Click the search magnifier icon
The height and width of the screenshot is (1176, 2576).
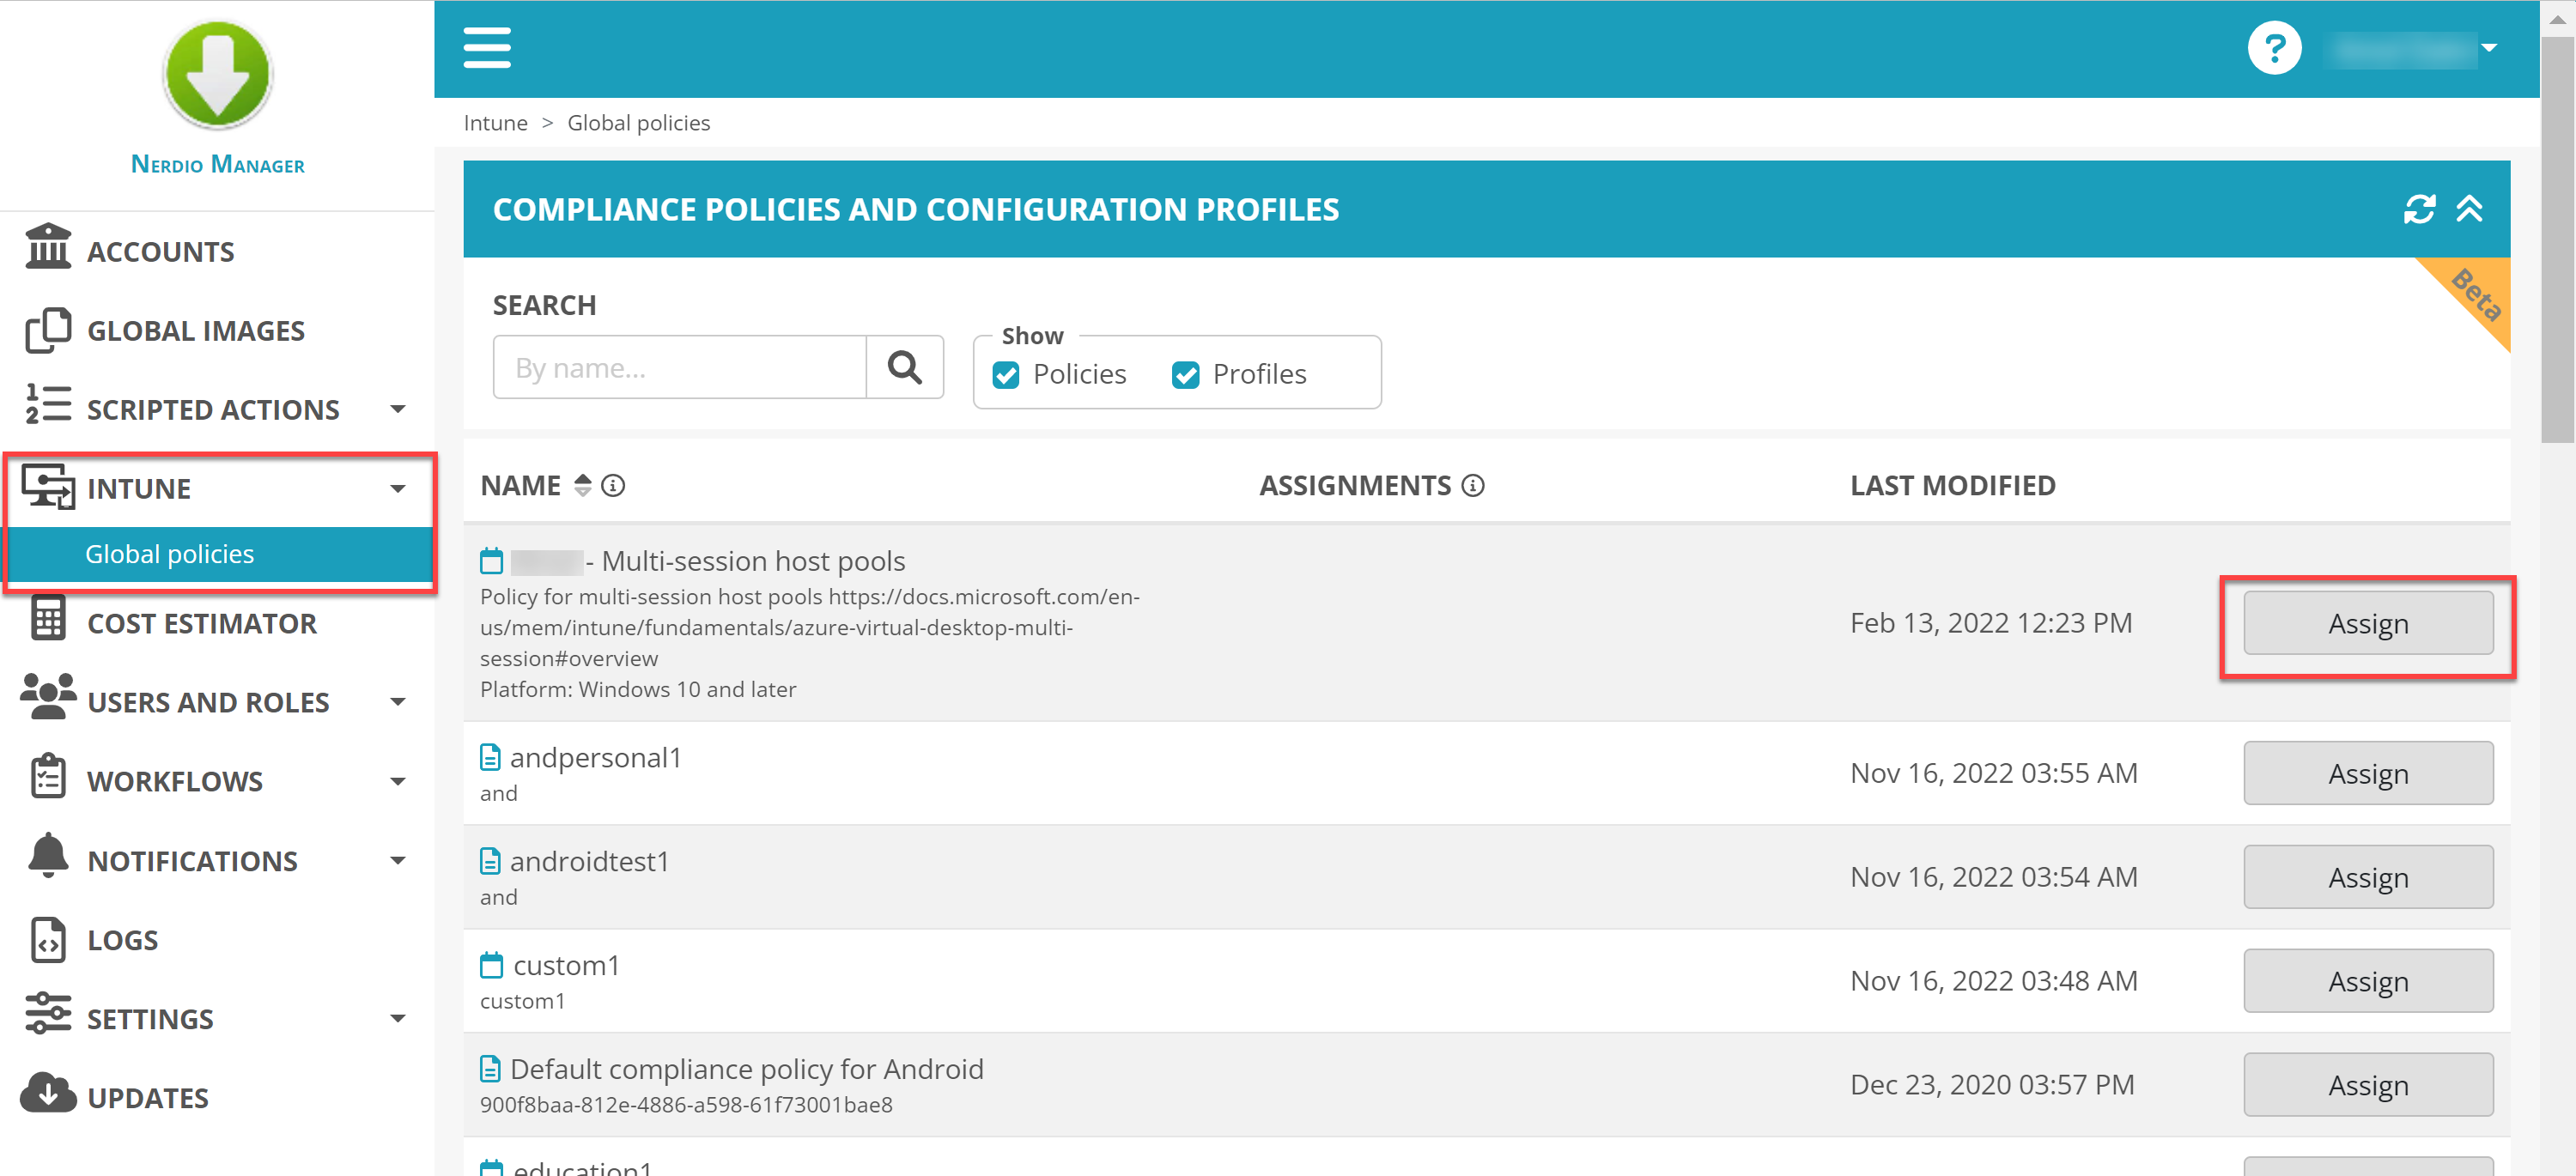[904, 367]
